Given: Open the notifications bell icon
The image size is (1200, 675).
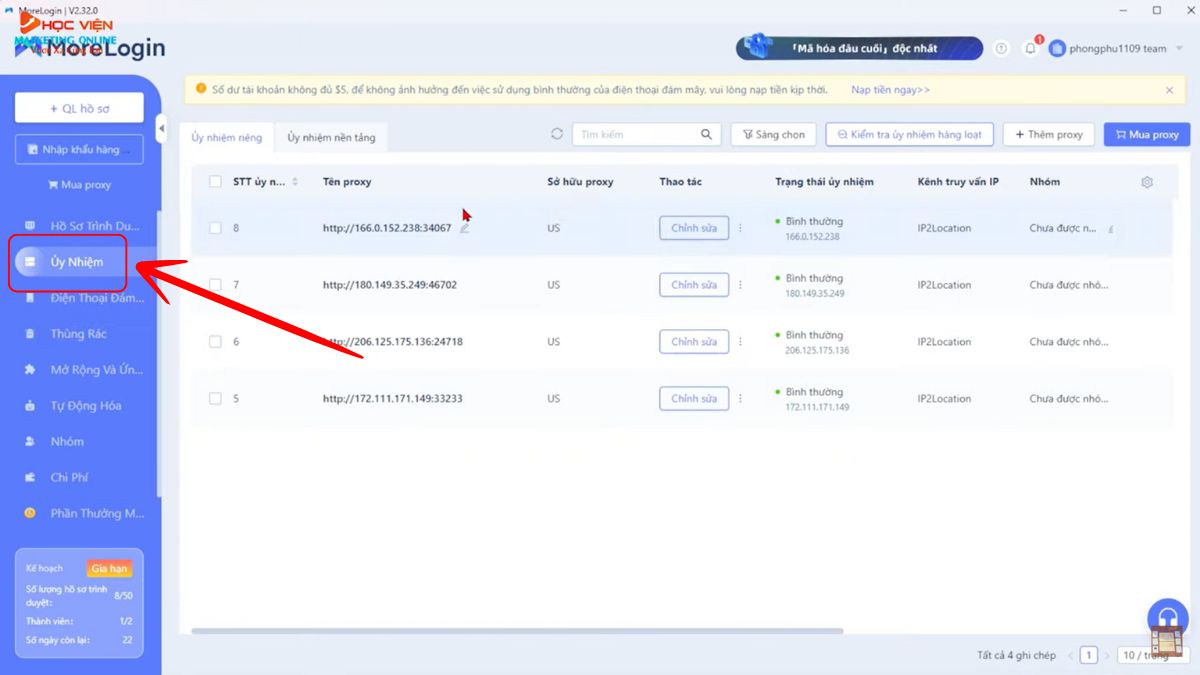Looking at the screenshot, I should (1031, 48).
